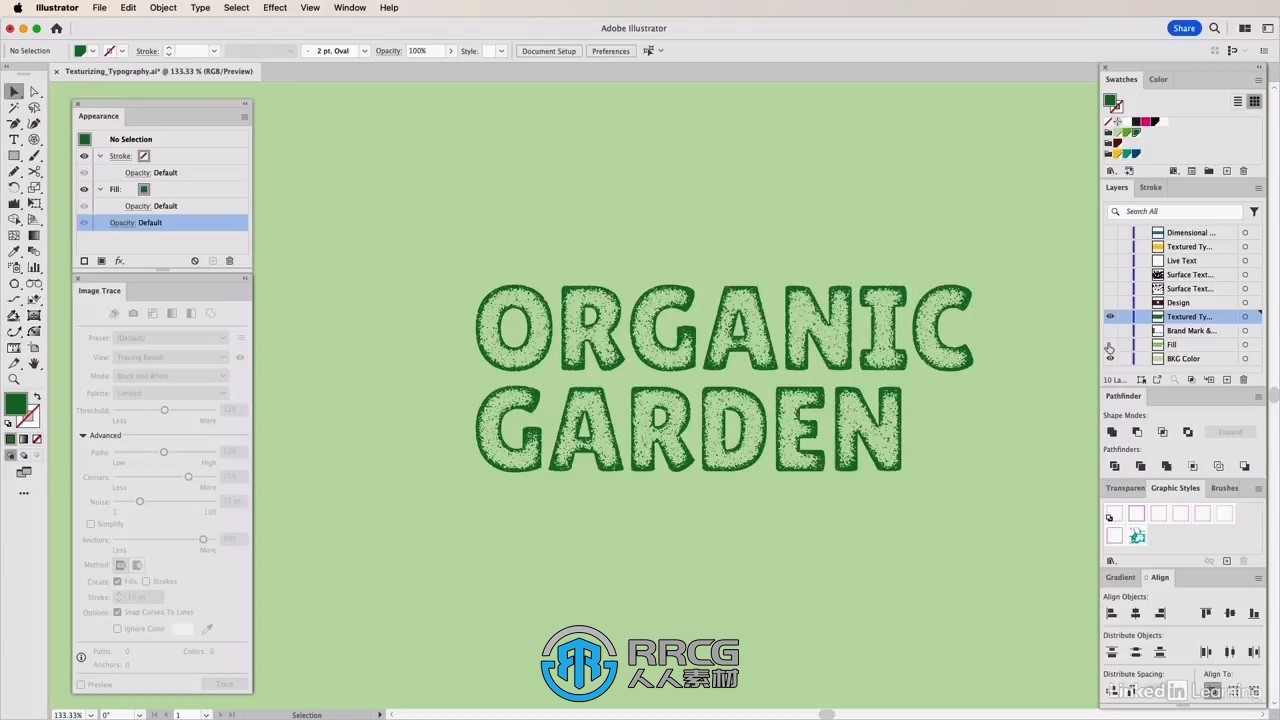The height and width of the screenshot is (720, 1280).
Task: Open the Preset dropdown in Image Trace
Action: [172, 338]
